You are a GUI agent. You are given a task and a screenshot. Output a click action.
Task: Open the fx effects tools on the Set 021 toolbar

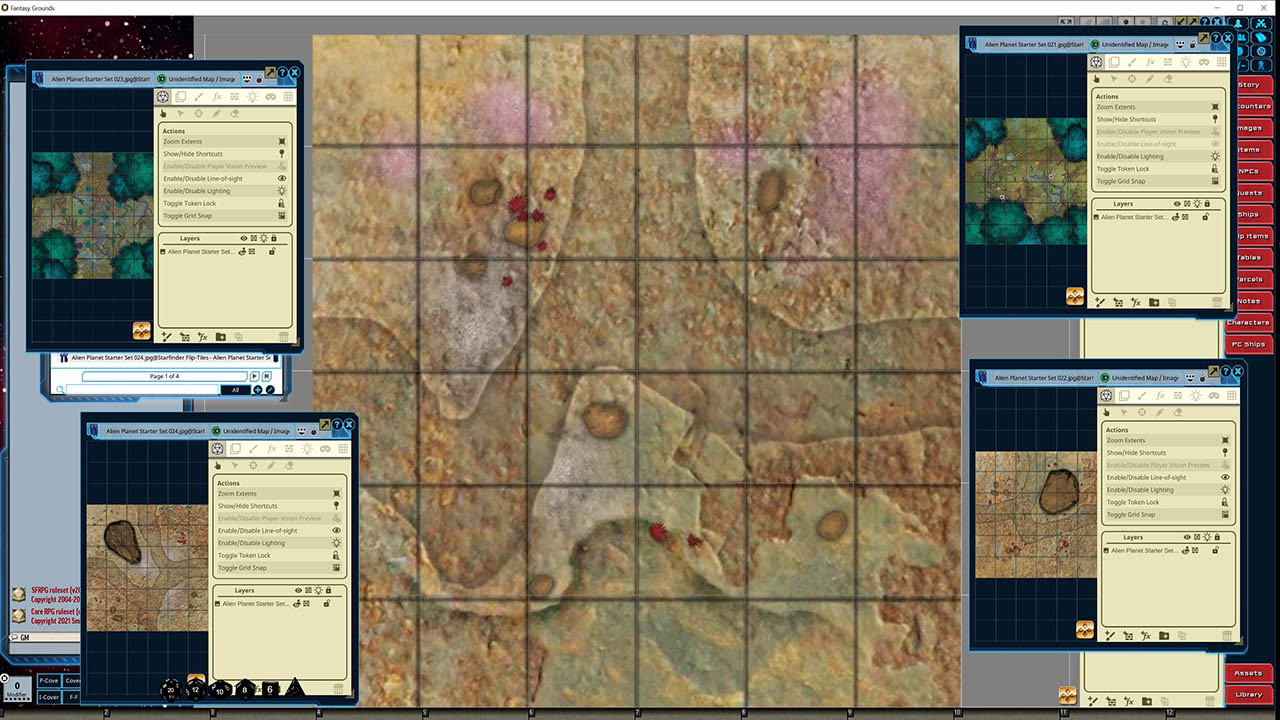click(1150, 62)
